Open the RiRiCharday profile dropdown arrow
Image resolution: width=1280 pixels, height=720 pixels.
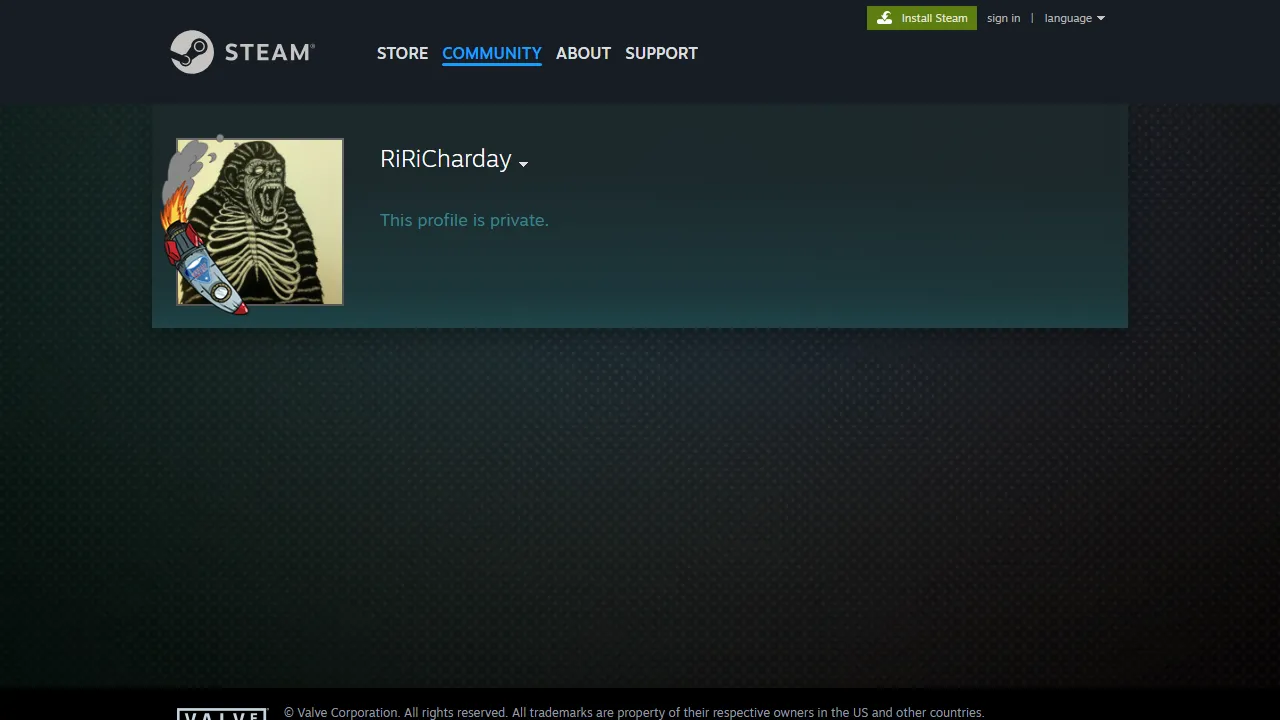point(524,164)
